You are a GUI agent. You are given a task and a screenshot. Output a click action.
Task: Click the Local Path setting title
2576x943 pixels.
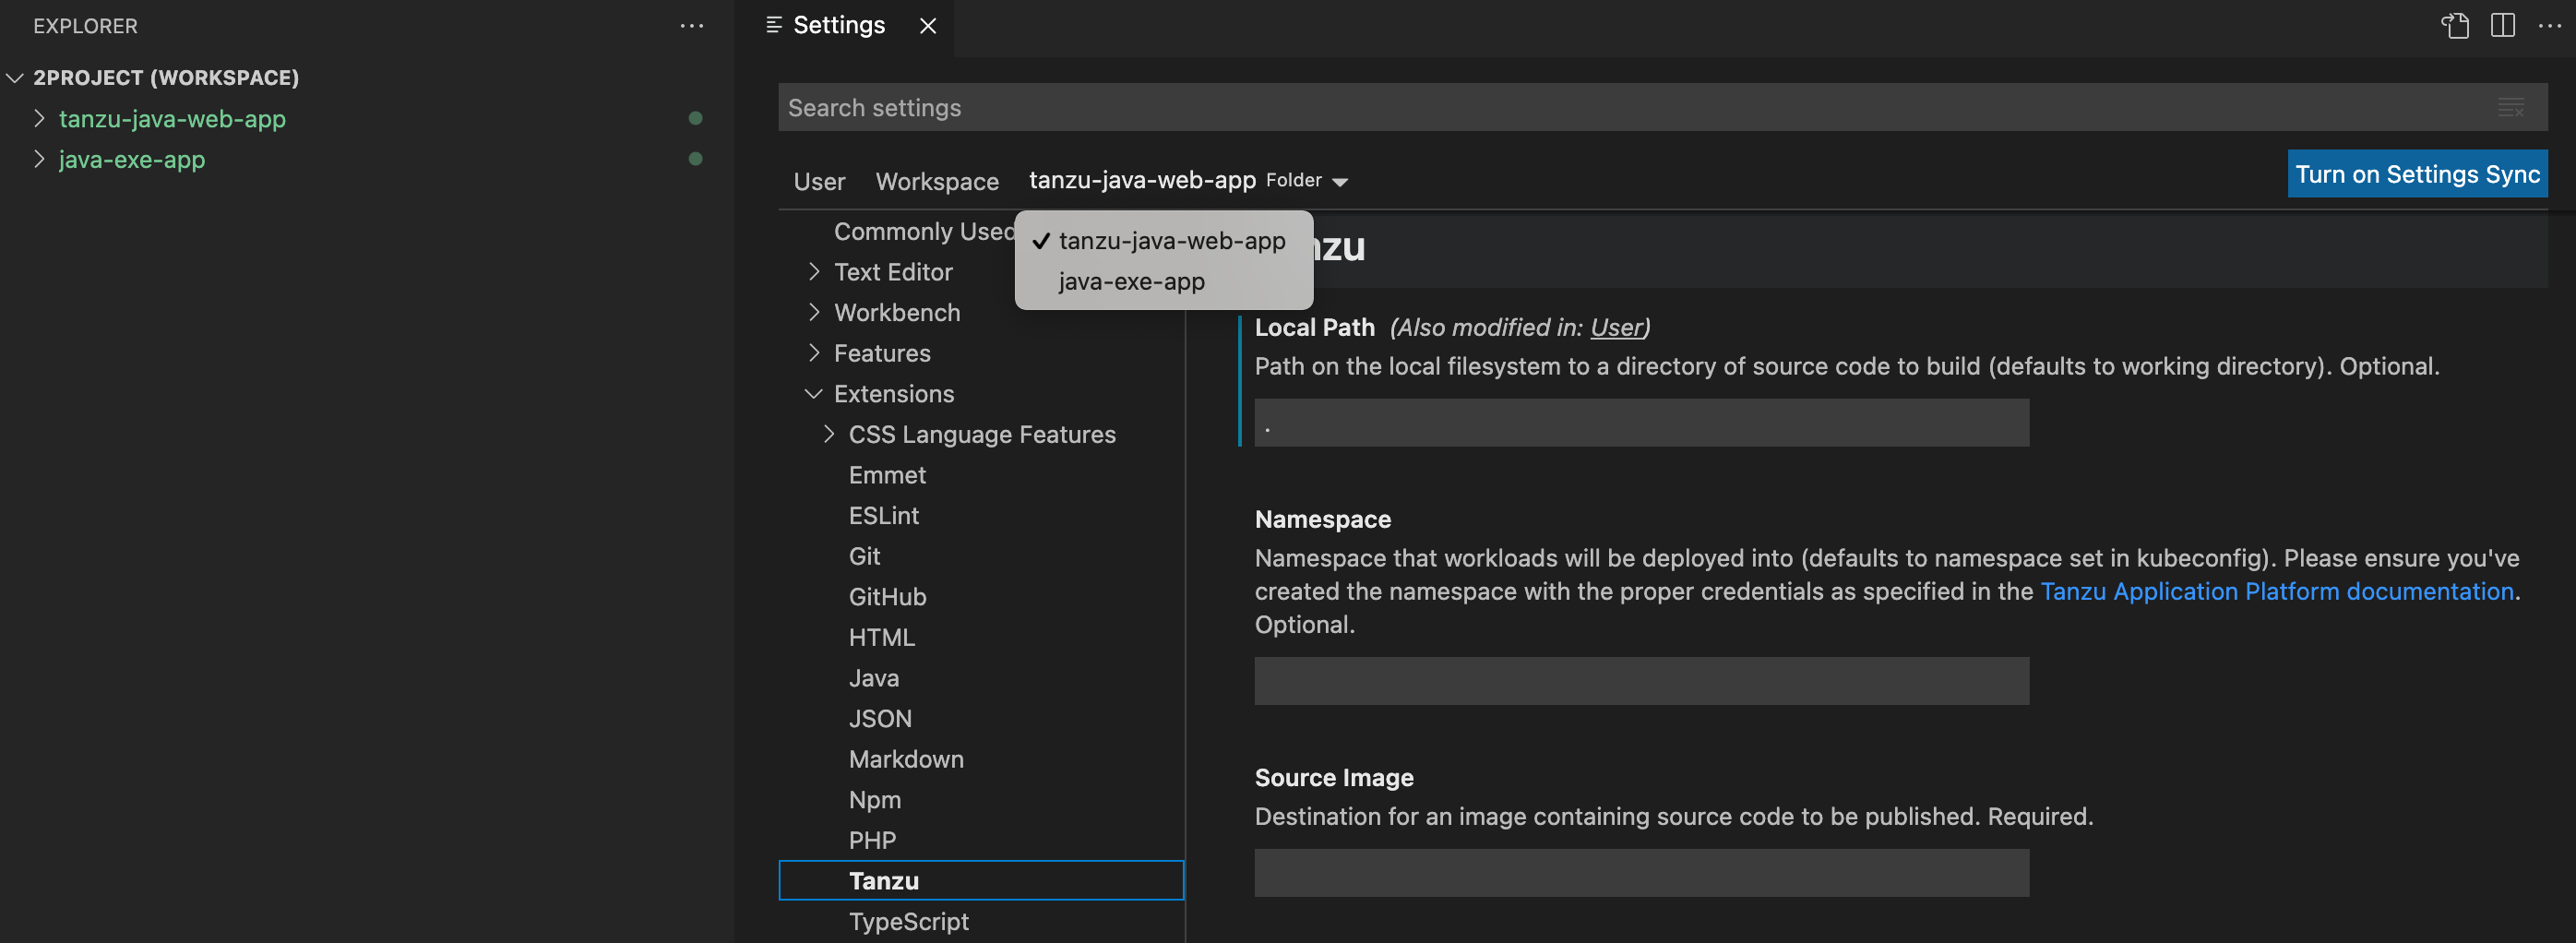click(1314, 327)
